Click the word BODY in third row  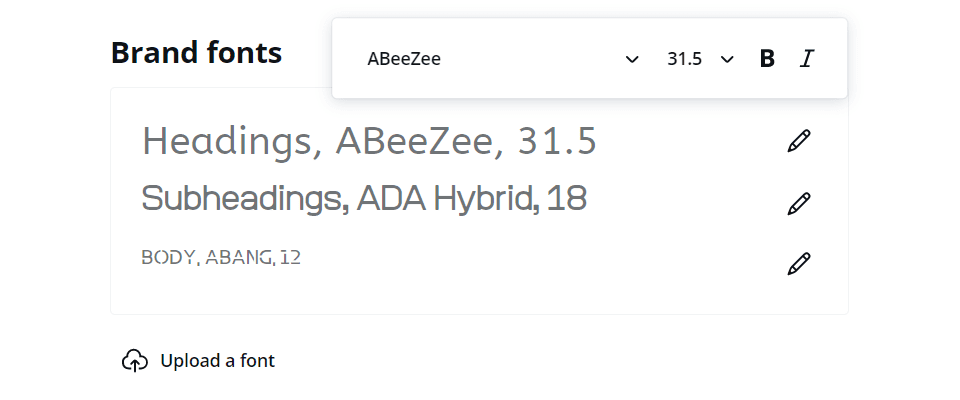[x=168, y=257]
